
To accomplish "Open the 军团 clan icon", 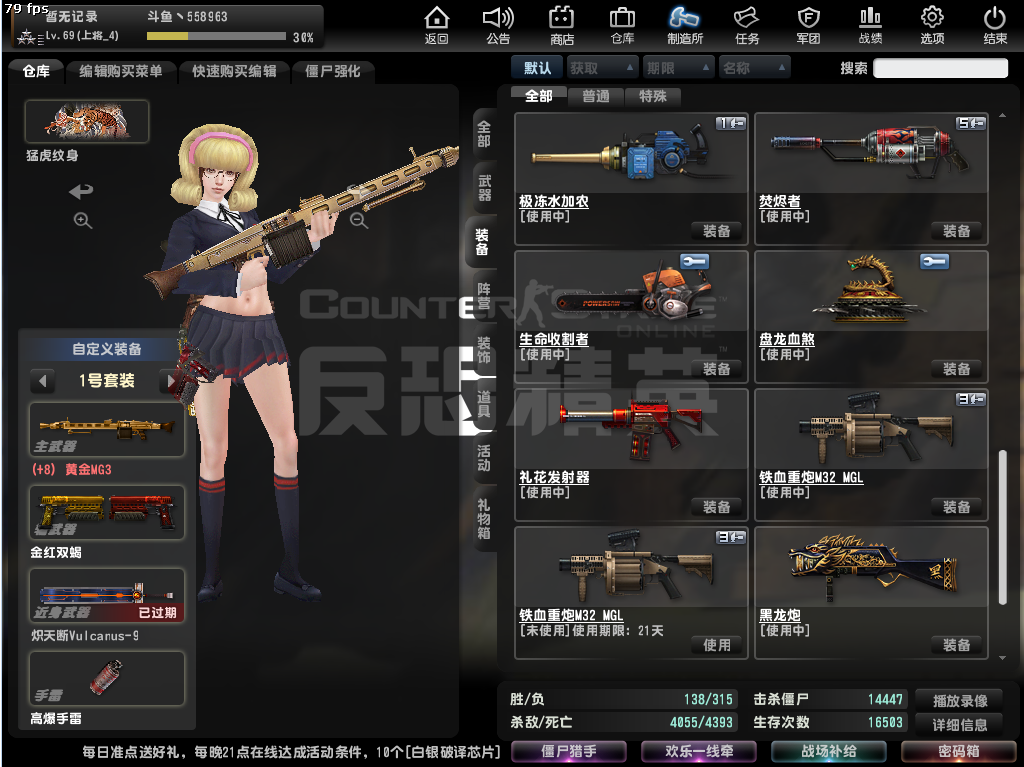I will click(808, 25).
